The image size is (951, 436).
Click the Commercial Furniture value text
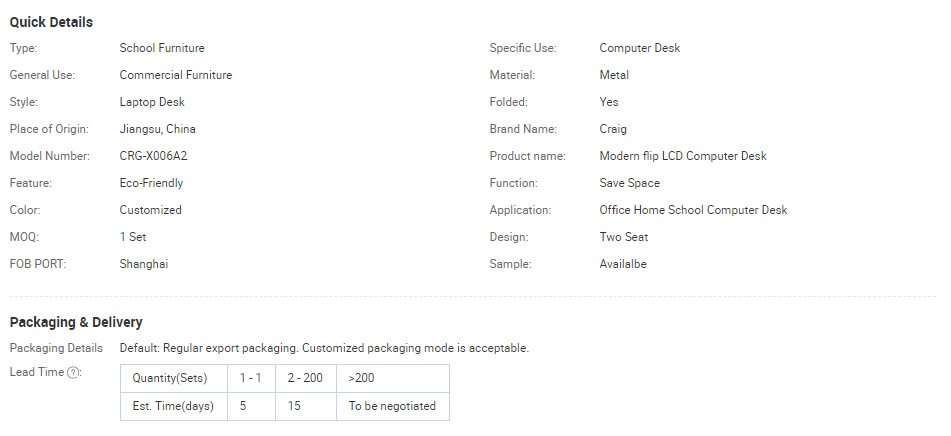175,75
